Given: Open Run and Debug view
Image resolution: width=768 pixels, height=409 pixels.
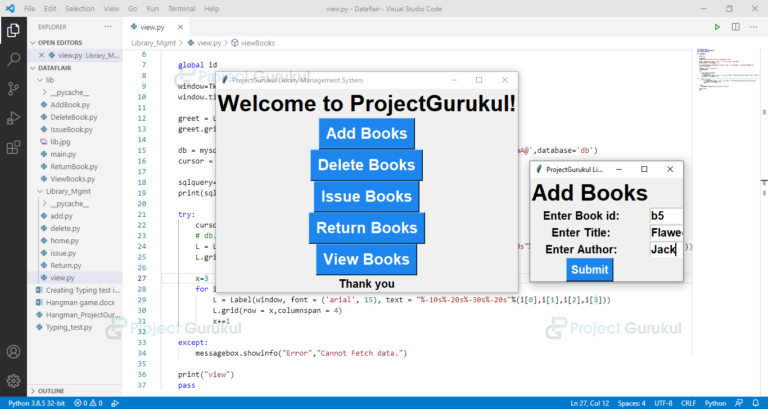Looking at the screenshot, I should 13,119.
